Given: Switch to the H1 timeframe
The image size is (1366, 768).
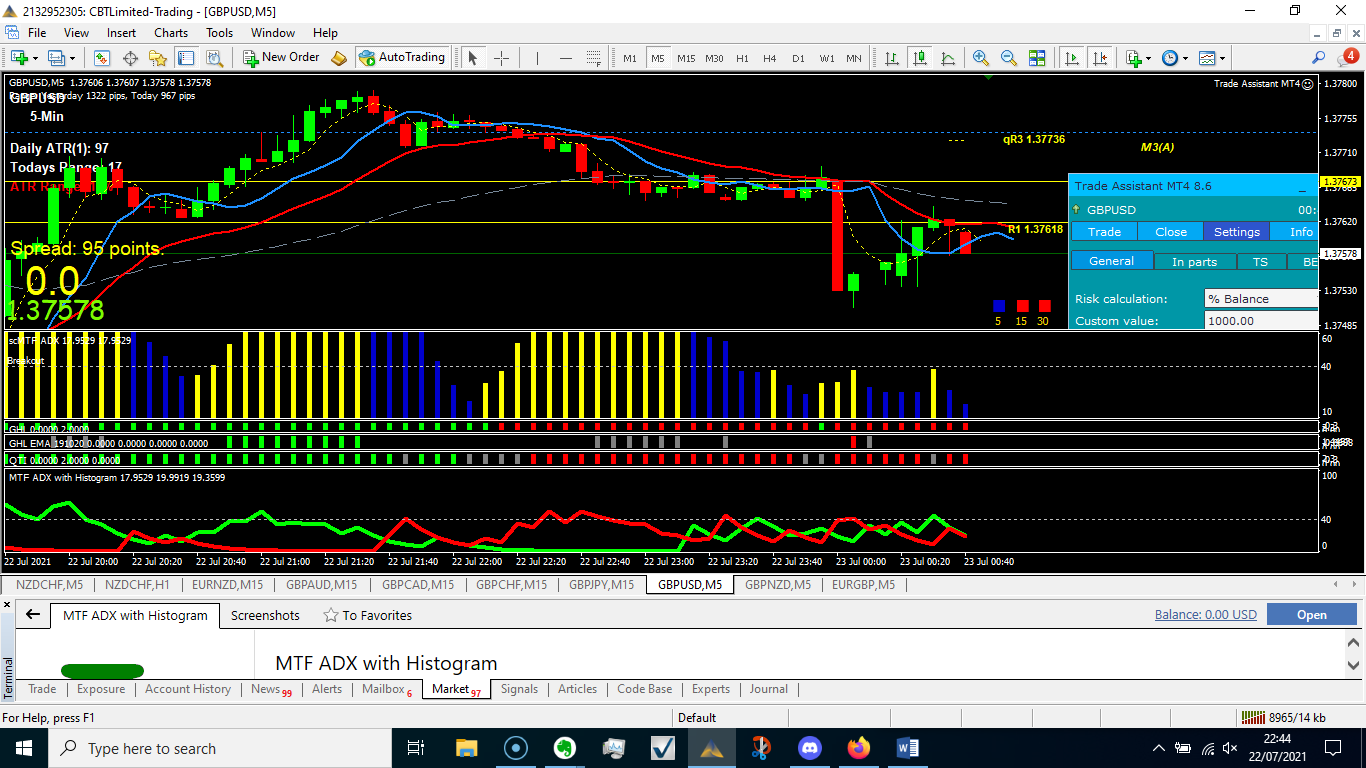Looking at the screenshot, I should [x=742, y=58].
